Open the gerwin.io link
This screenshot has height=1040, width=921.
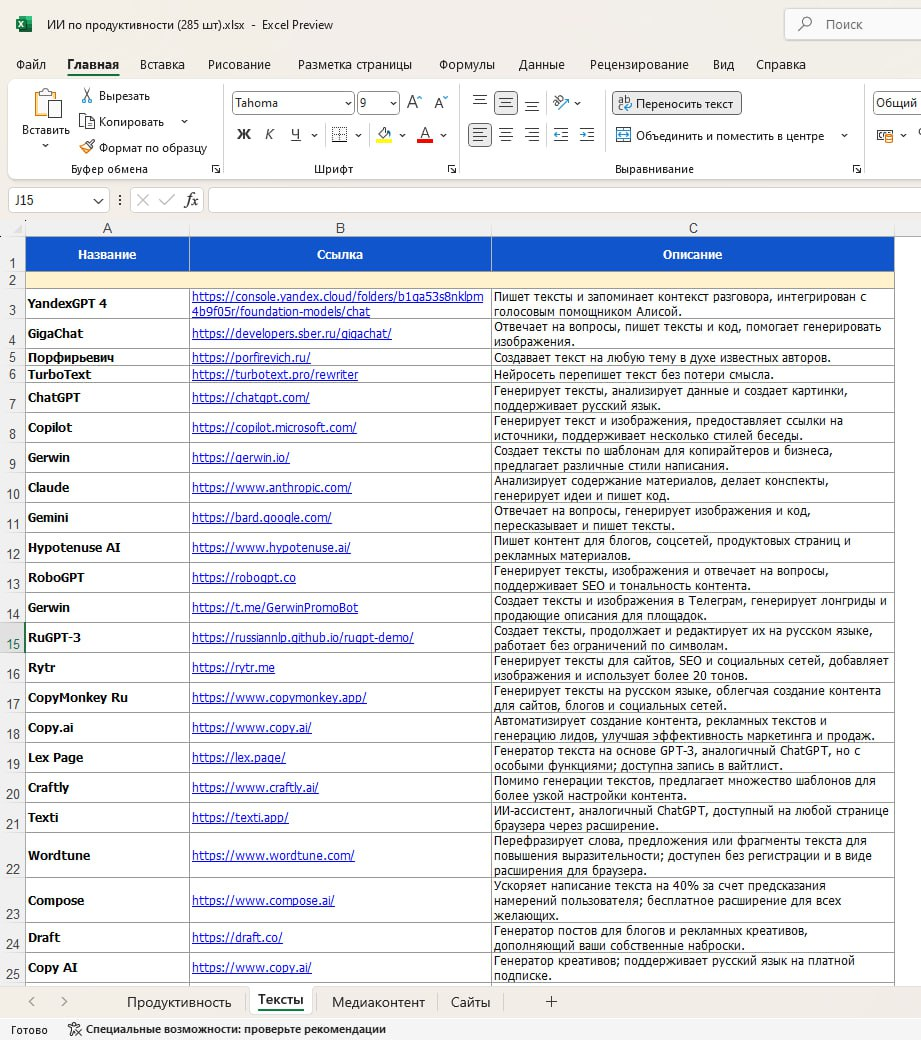240,458
